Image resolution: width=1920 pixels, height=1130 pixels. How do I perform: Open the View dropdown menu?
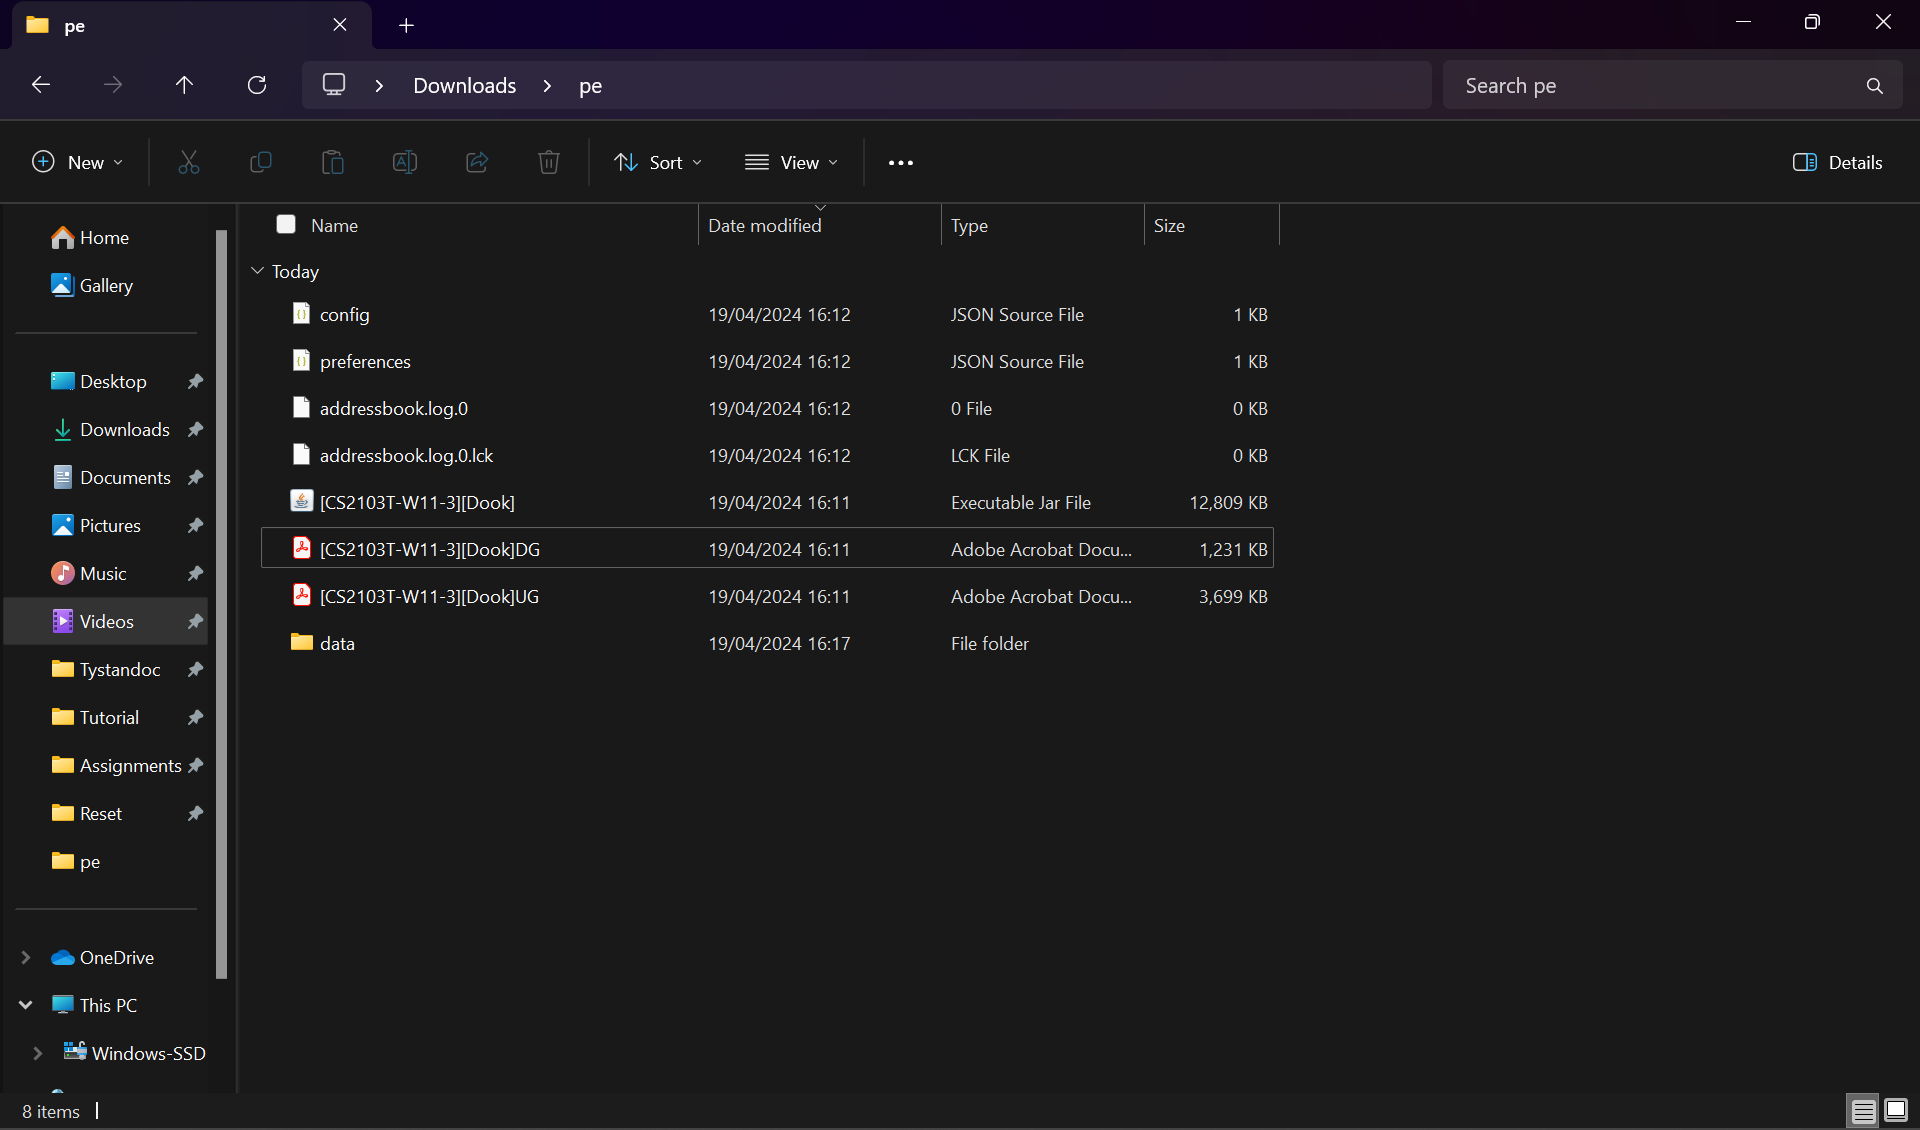click(x=791, y=162)
